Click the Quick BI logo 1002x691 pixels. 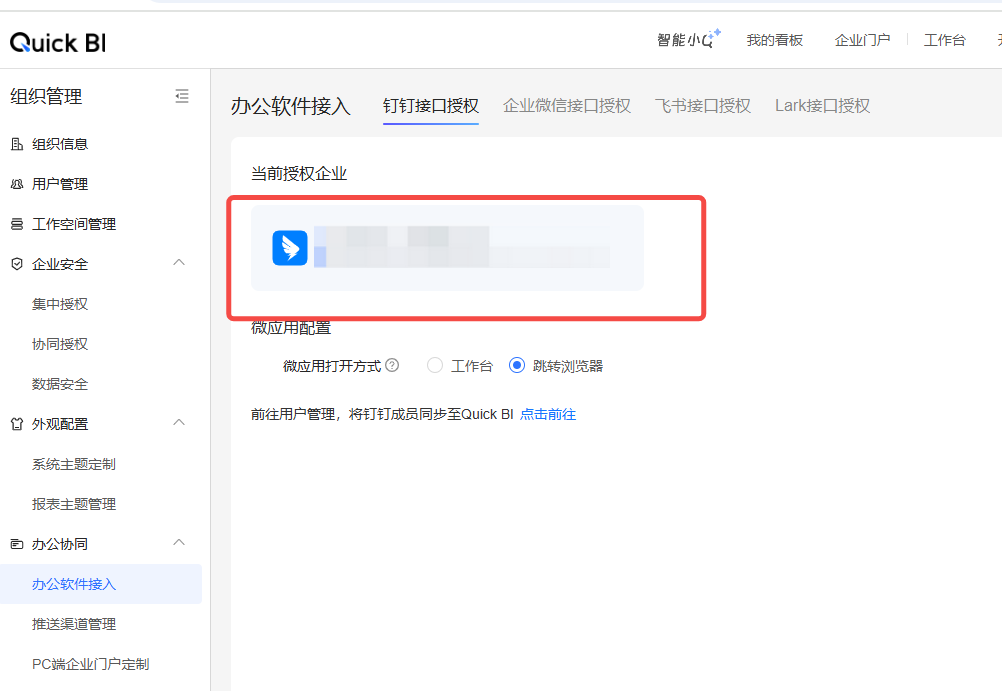58,43
